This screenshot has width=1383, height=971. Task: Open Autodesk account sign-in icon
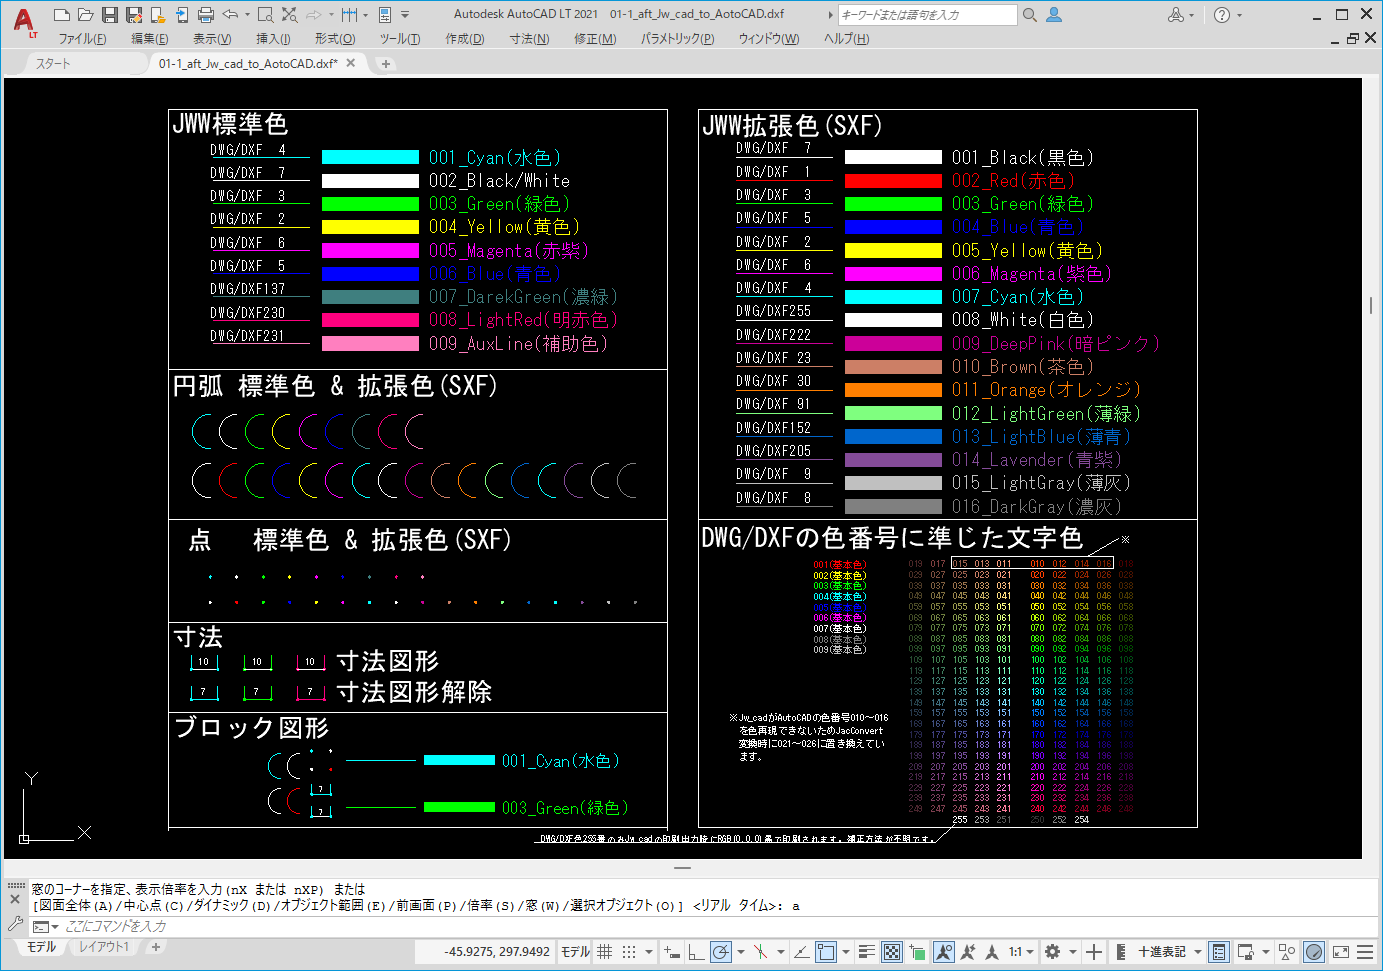click(x=1054, y=15)
